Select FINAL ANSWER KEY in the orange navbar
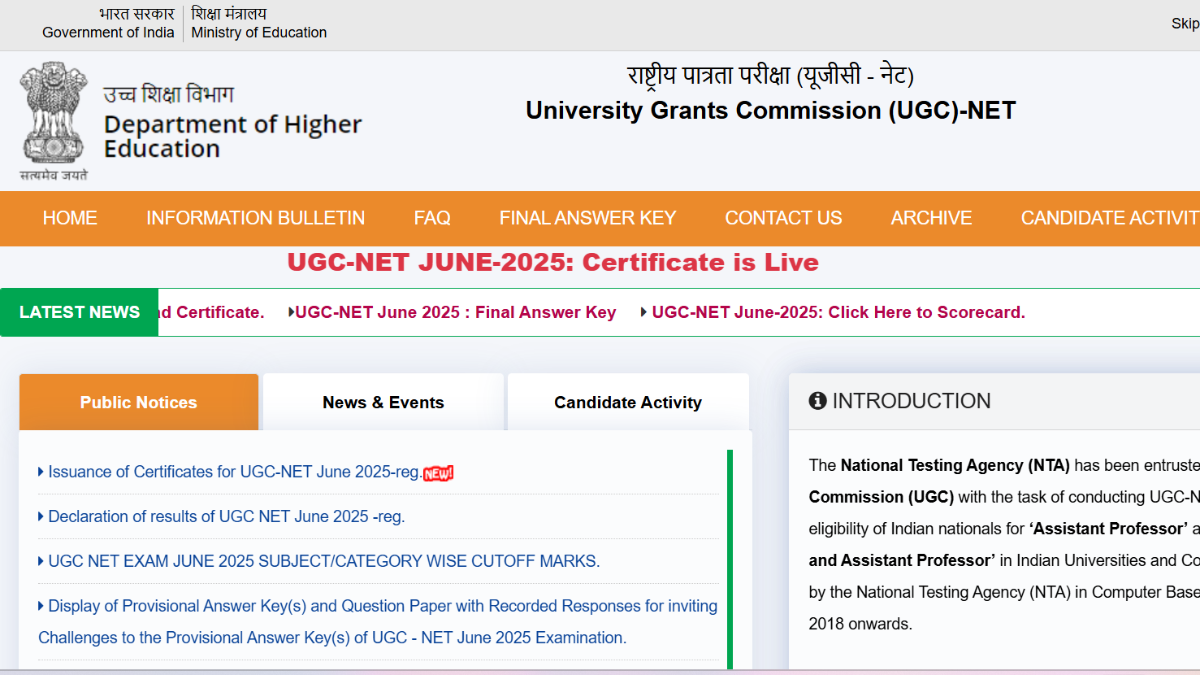 point(588,218)
